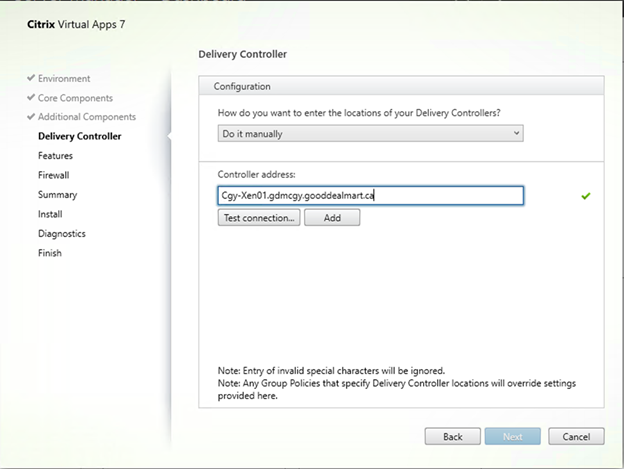Proceed with the Next button
624x469 pixels.
[x=513, y=437]
